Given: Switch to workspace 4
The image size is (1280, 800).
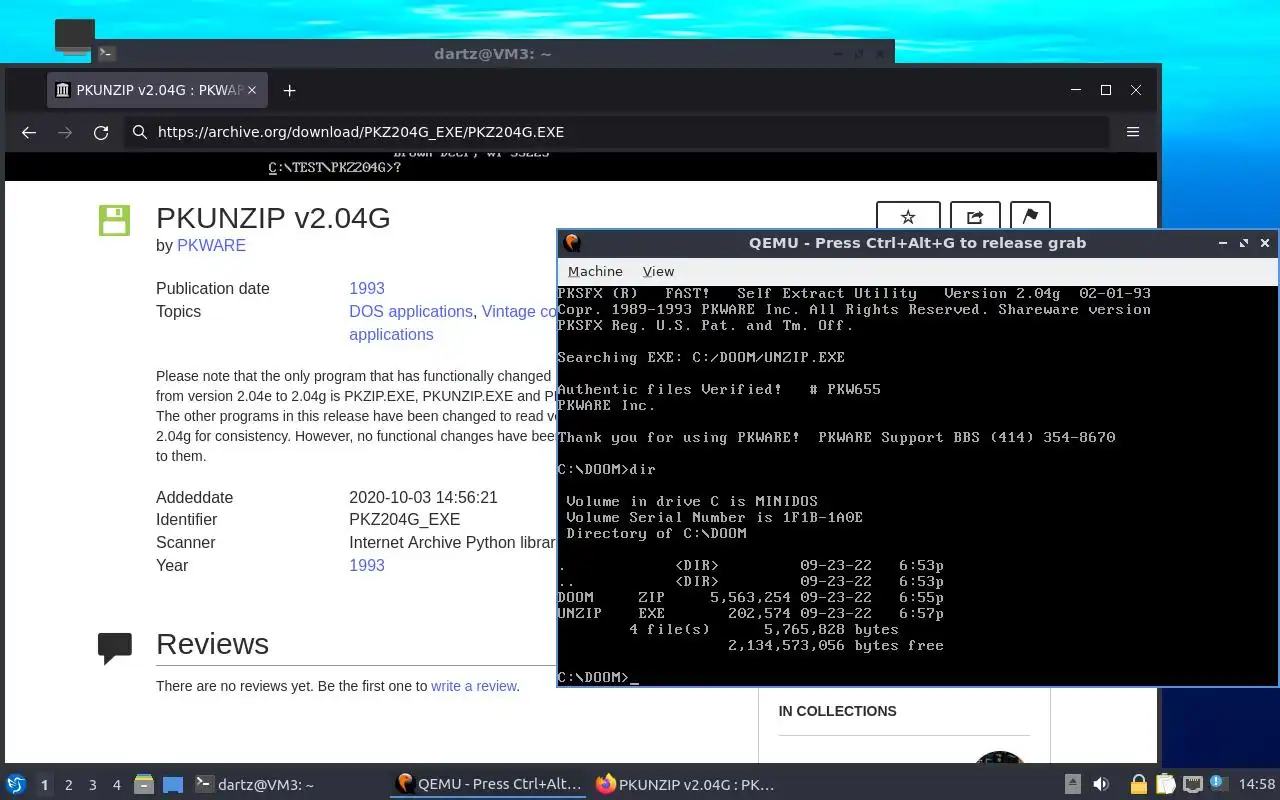Looking at the screenshot, I should [117, 785].
